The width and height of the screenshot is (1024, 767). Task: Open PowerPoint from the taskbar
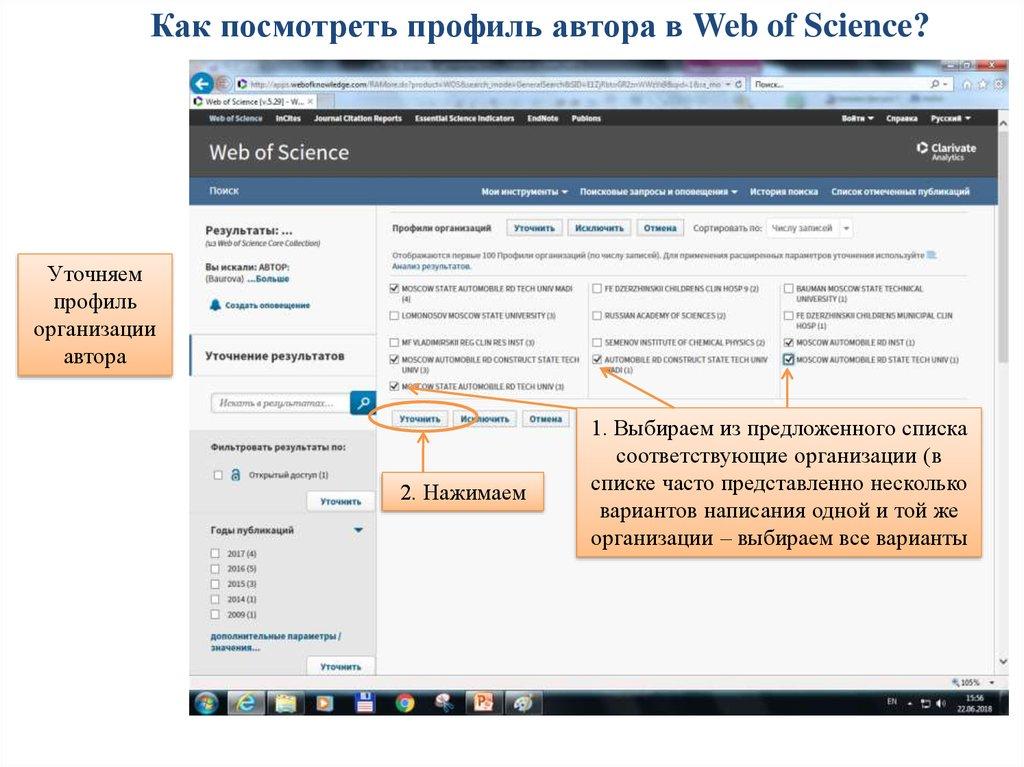click(483, 703)
